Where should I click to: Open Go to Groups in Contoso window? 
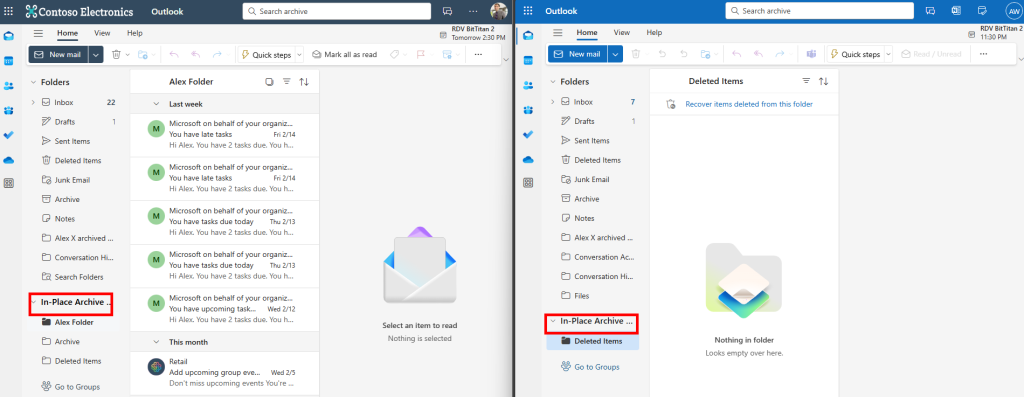[71, 387]
